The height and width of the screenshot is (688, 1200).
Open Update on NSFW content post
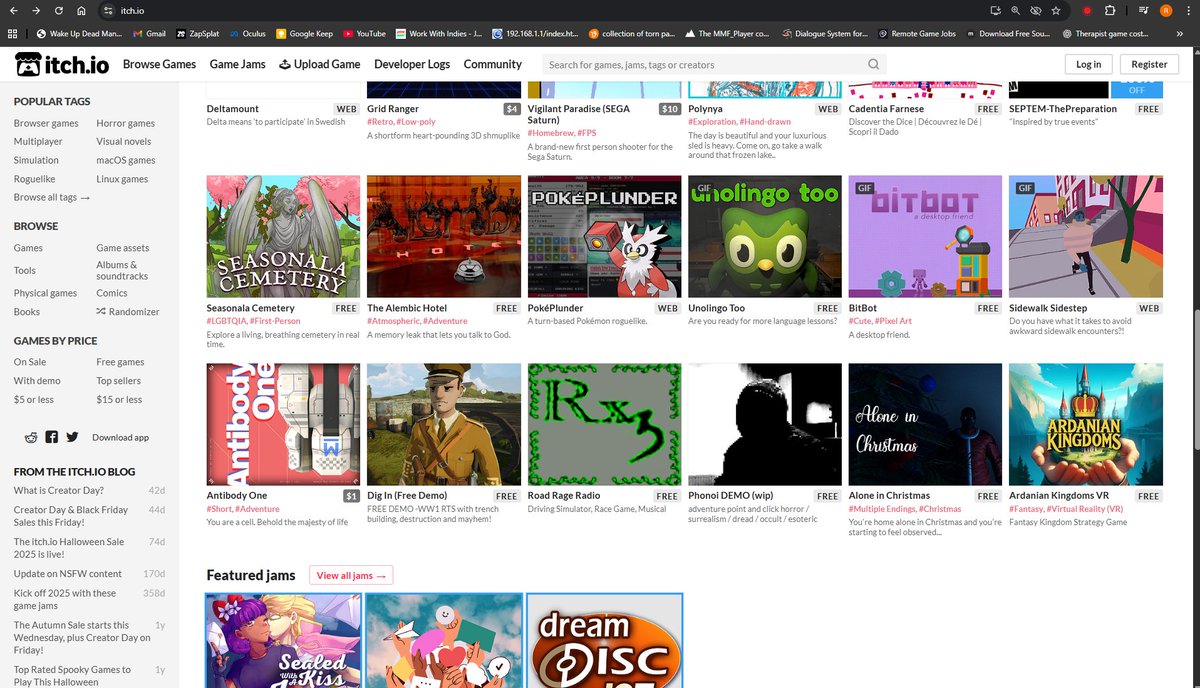point(68,574)
